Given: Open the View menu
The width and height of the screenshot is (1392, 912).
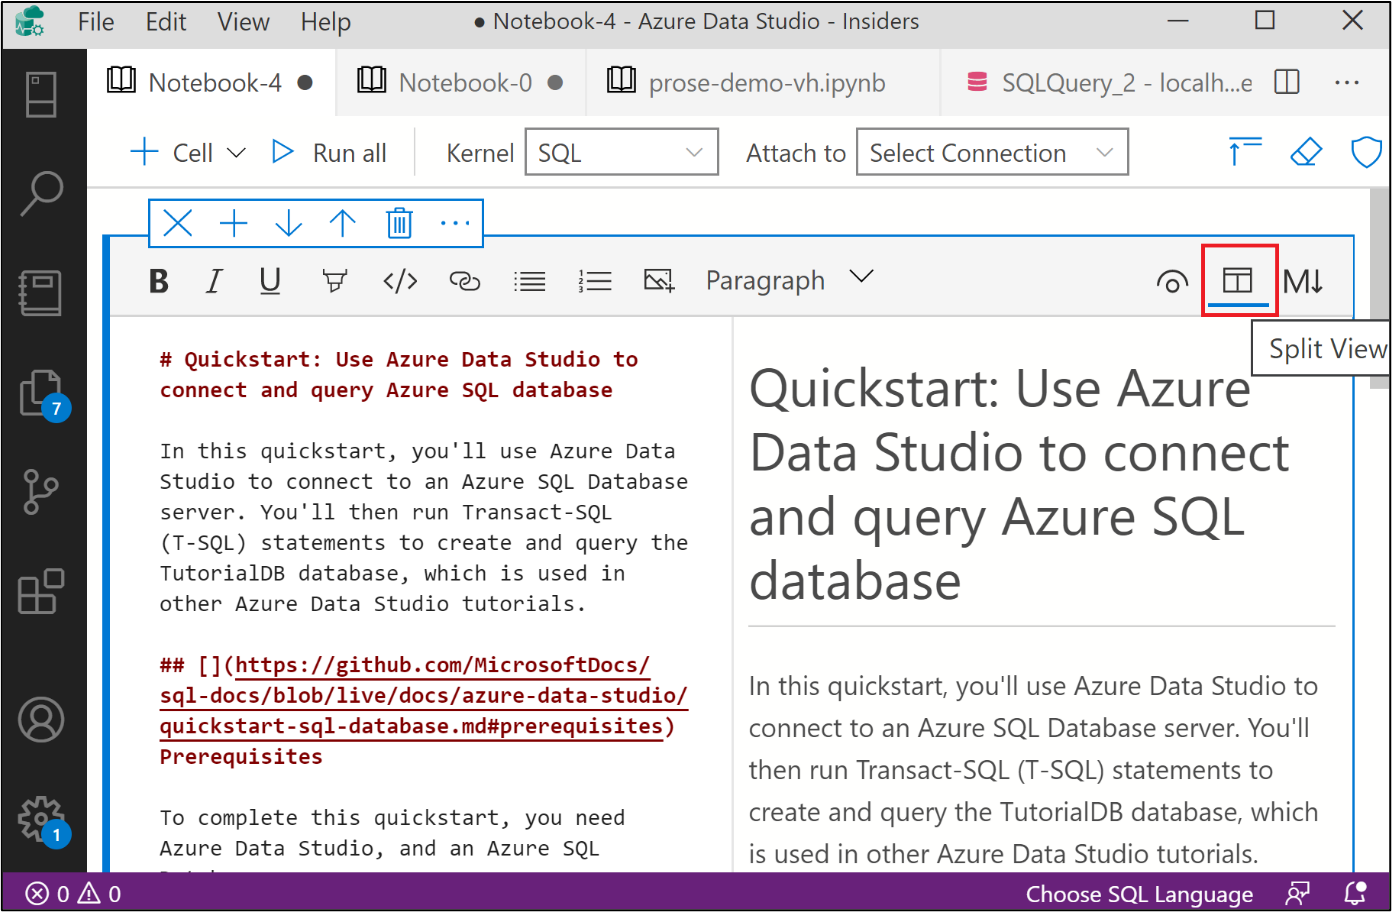Looking at the screenshot, I should tap(243, 22).
